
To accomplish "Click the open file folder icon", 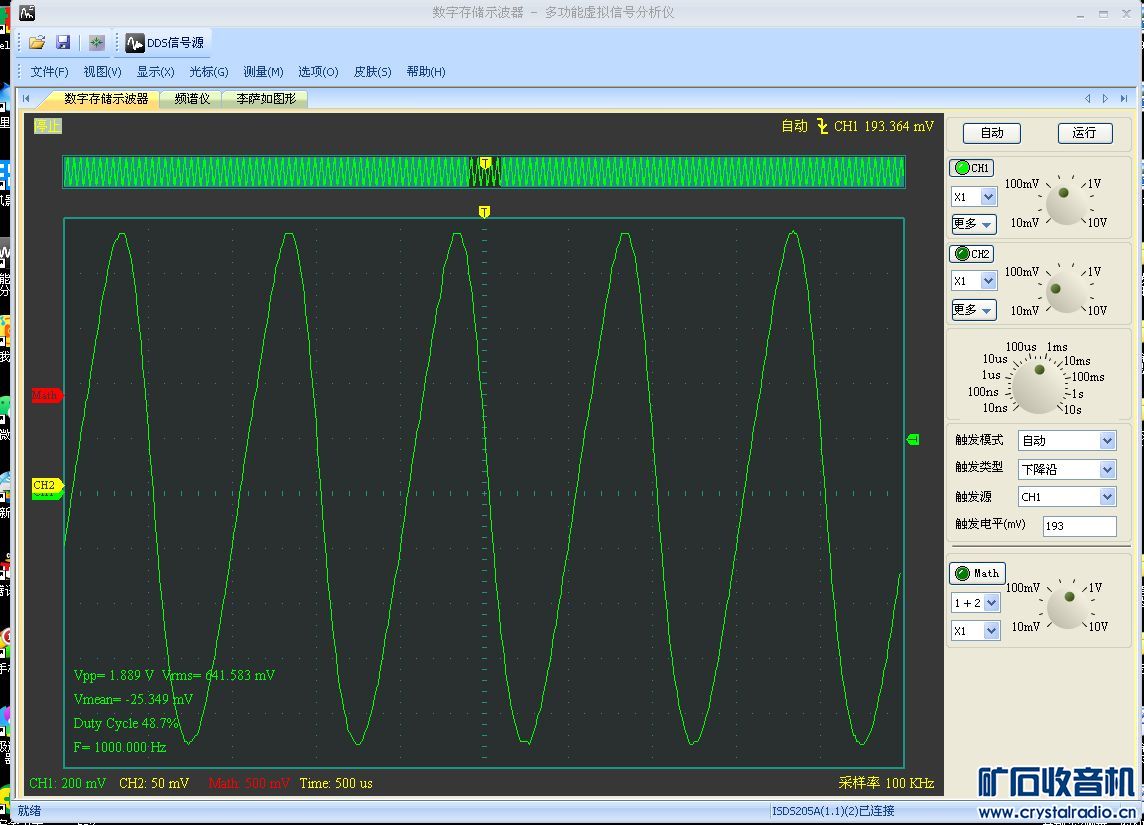I will click(x=37, y=42).
